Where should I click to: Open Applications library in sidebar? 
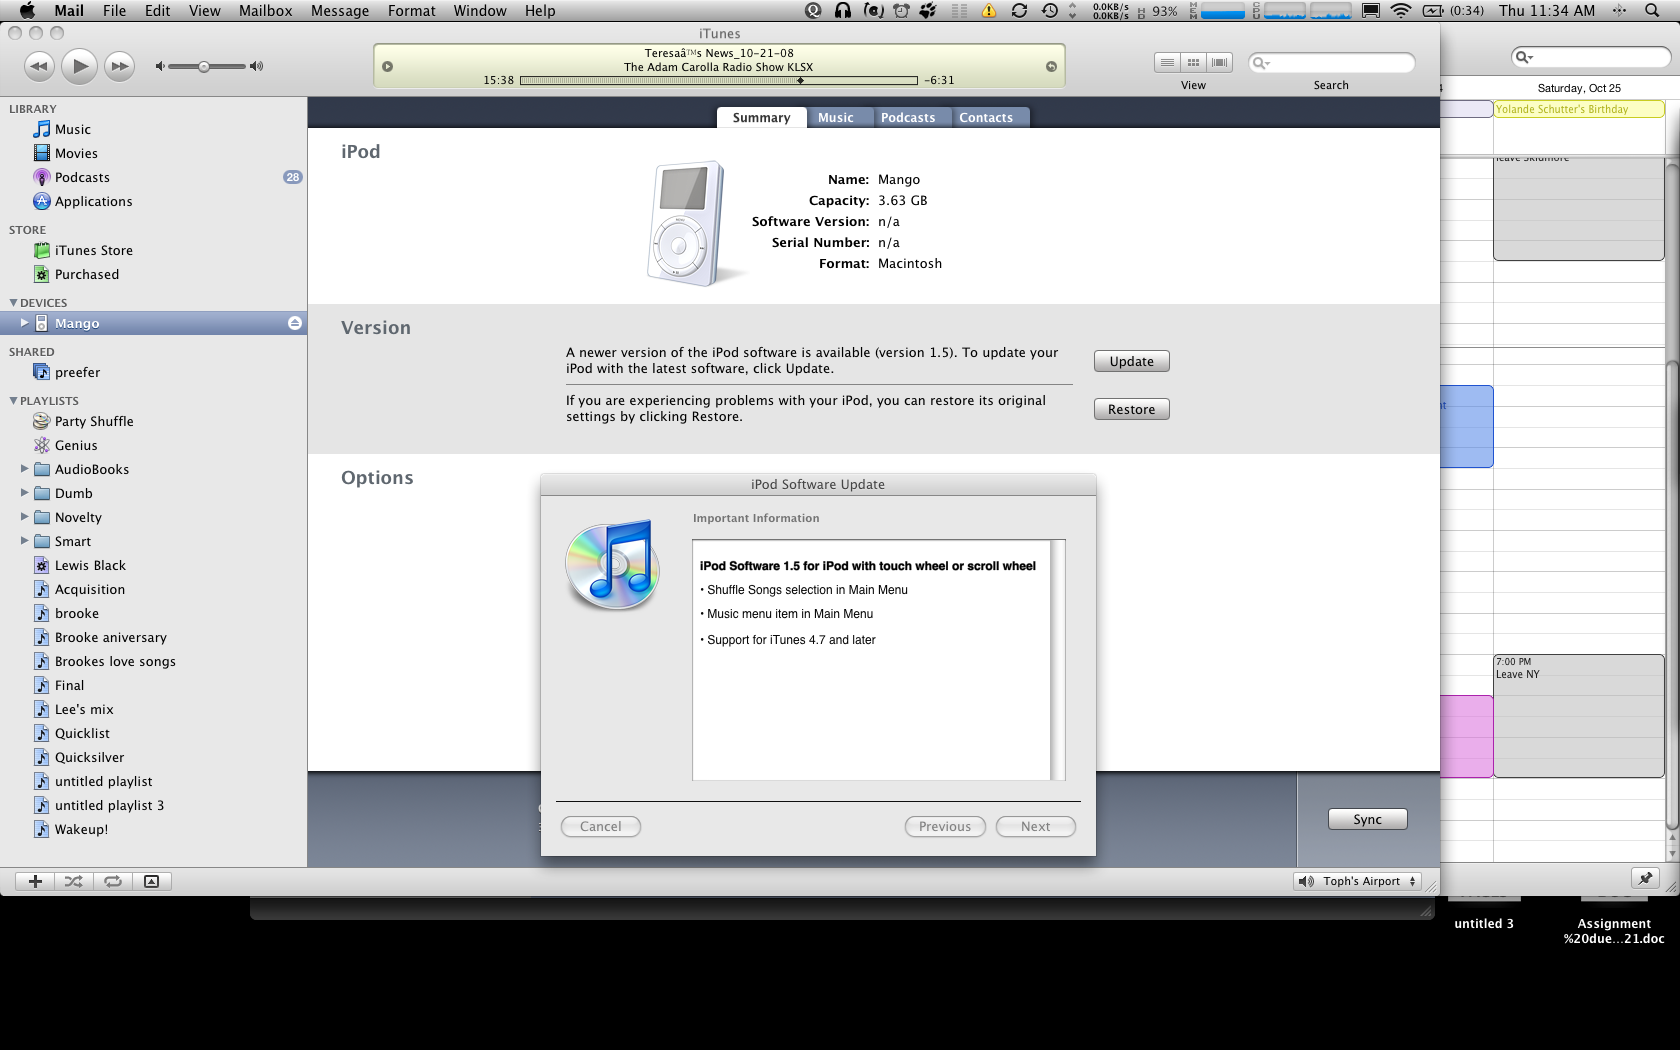(153, 201)
